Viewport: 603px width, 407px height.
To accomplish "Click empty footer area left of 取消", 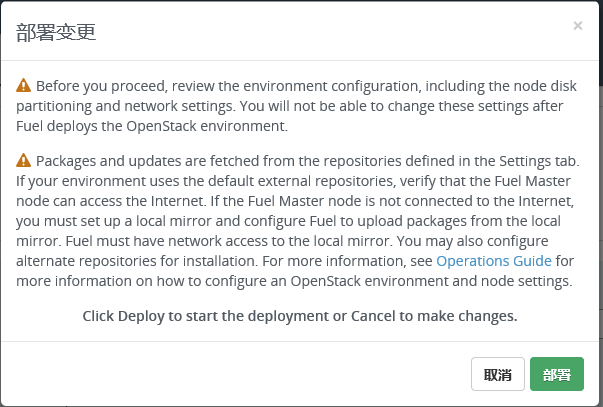I will click(235, 374).
